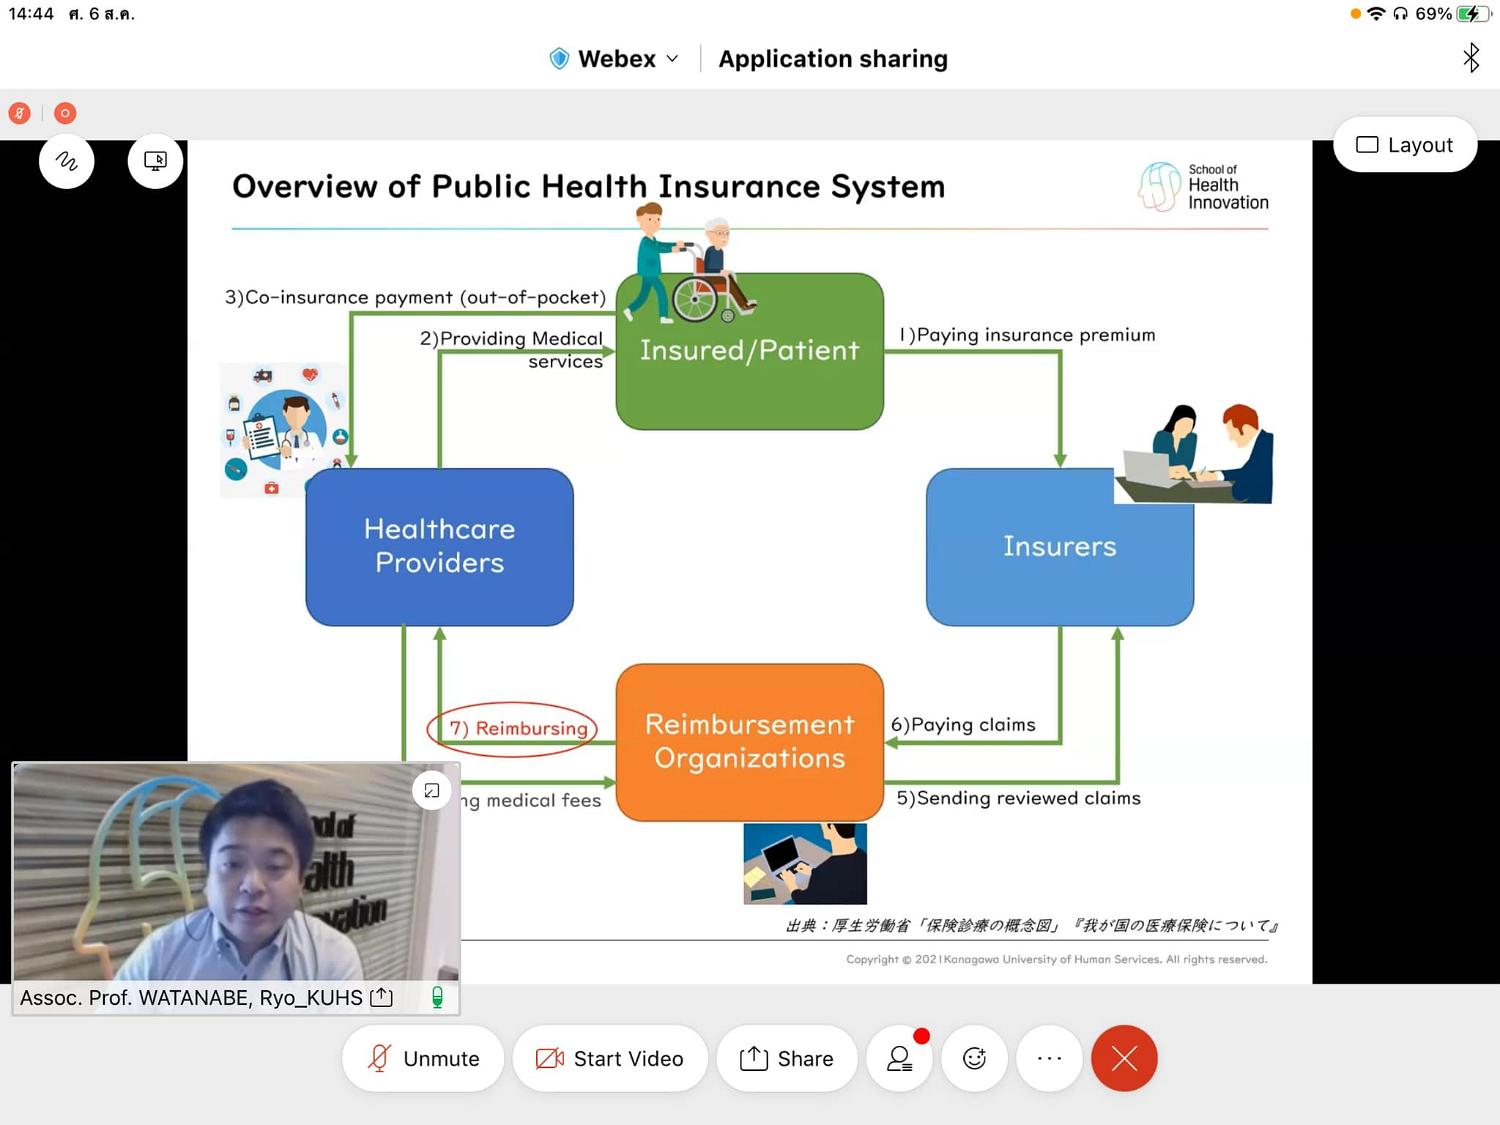
Task: Start your video camera
Action: pos(610,1058)
